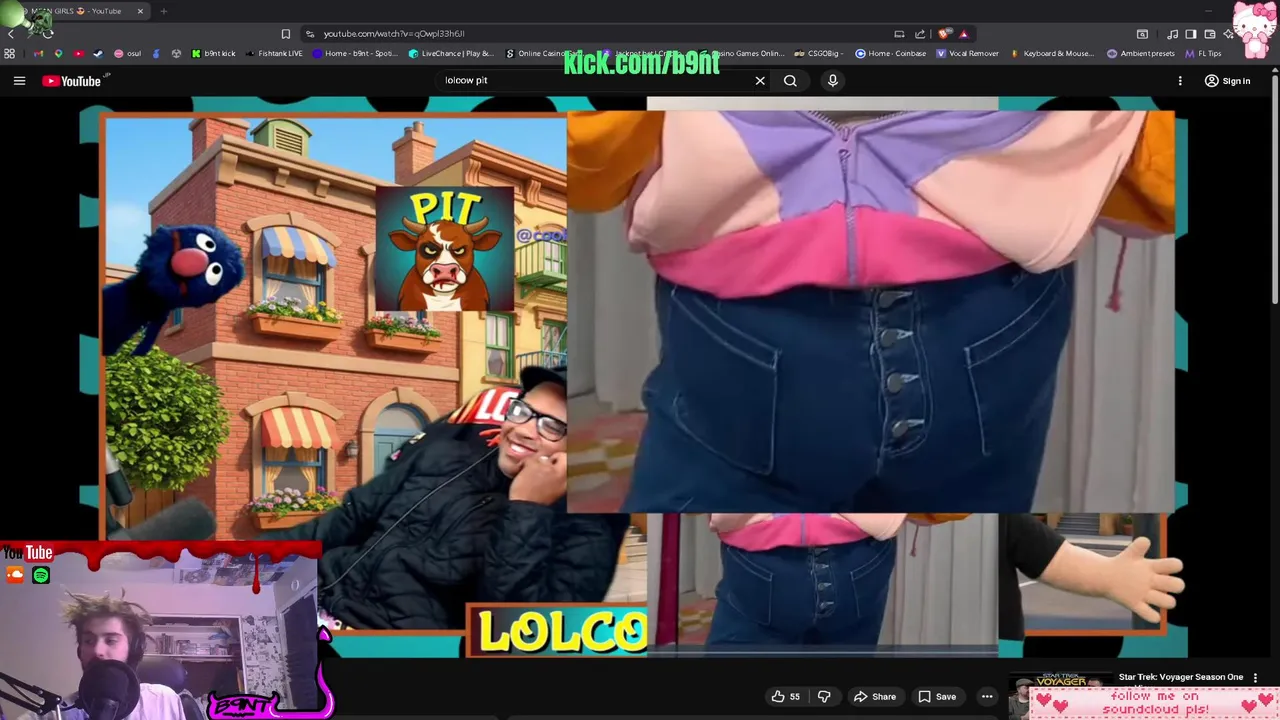Screen dimensions: 1280x720
Task: Click the Brave Rewards triangle icon
Action: (964, 34)
